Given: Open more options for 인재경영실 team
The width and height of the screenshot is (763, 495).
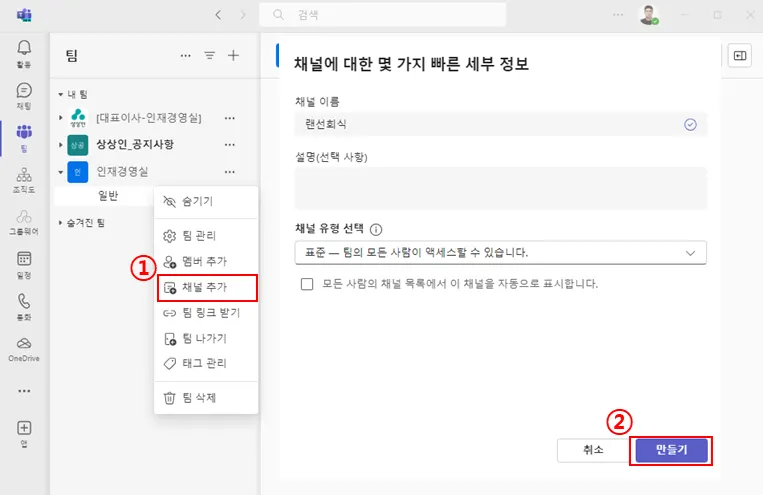Looking at the screenshot, I should click(x=230, y=172).
